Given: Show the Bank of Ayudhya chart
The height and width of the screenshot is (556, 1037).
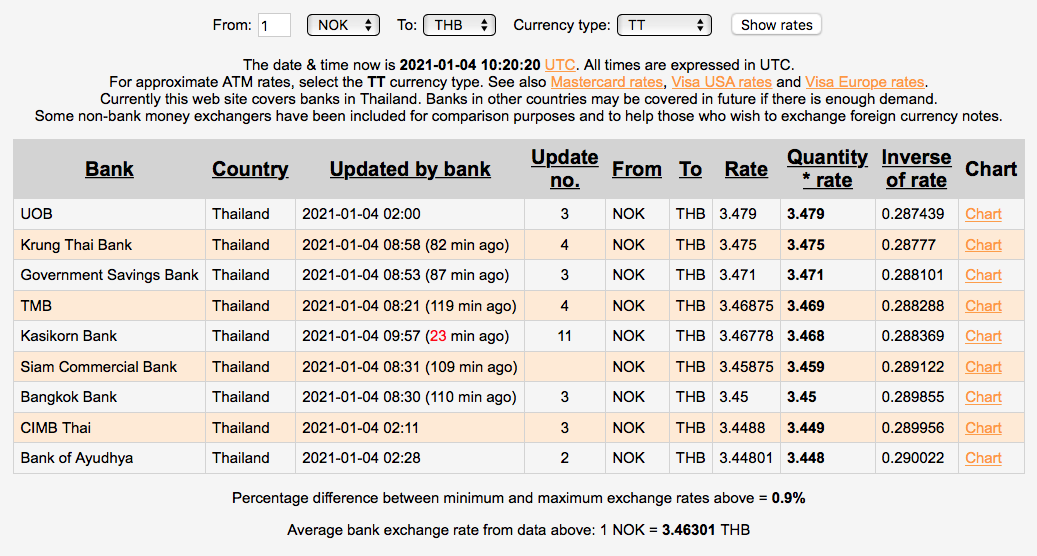Looking at the screenshot, I should [x=983, y=458].
